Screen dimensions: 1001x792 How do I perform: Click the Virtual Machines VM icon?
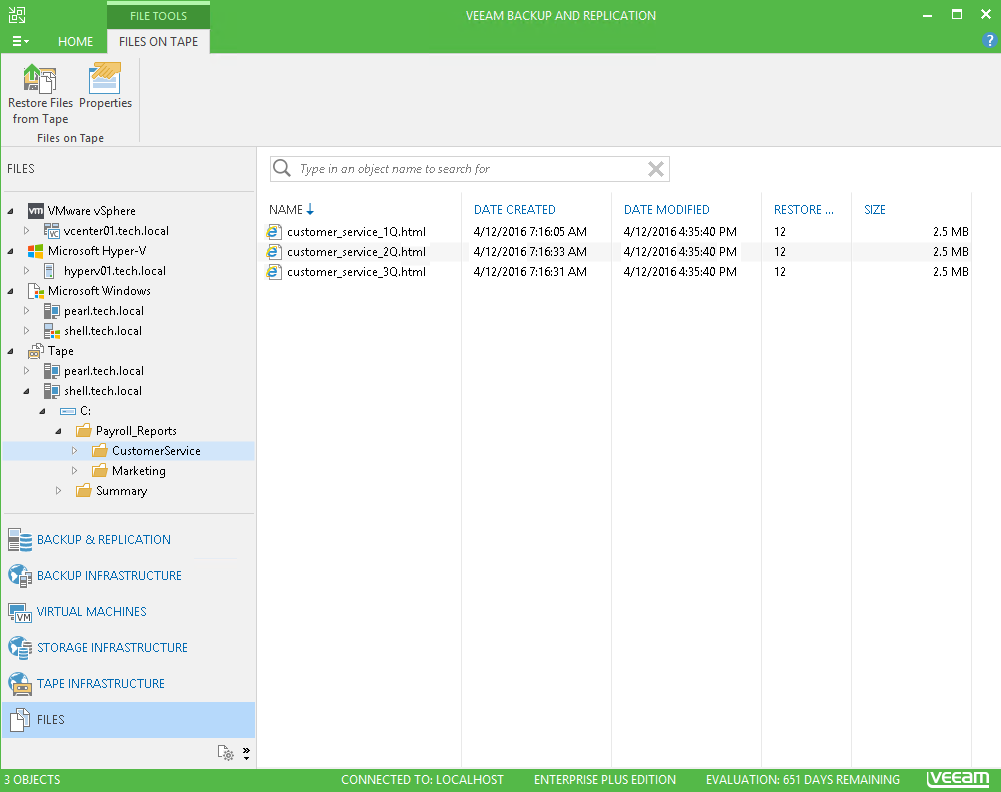[x=20, y=613]
